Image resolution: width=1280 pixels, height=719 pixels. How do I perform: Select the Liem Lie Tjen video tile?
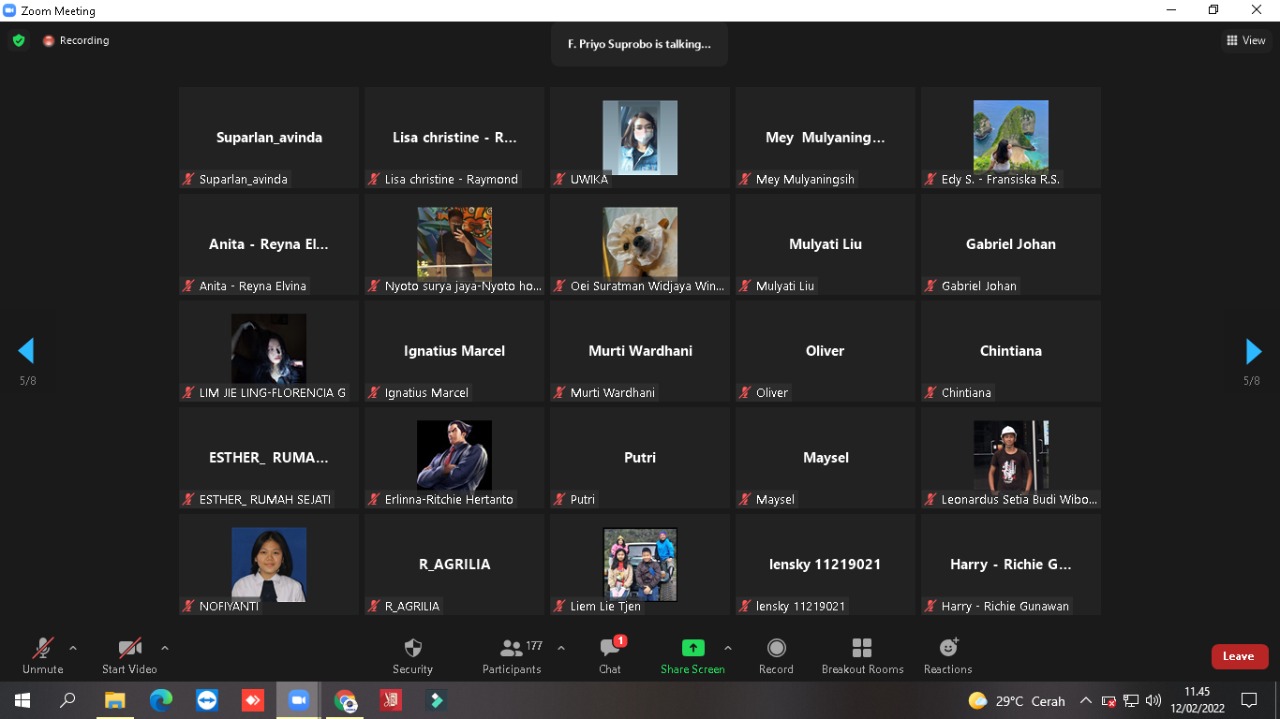tap(640, 564)
